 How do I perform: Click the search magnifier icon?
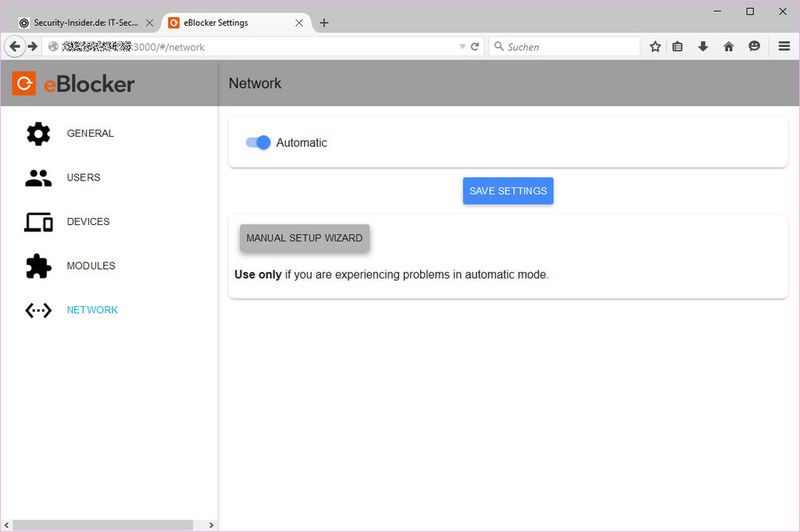point(498,46)
